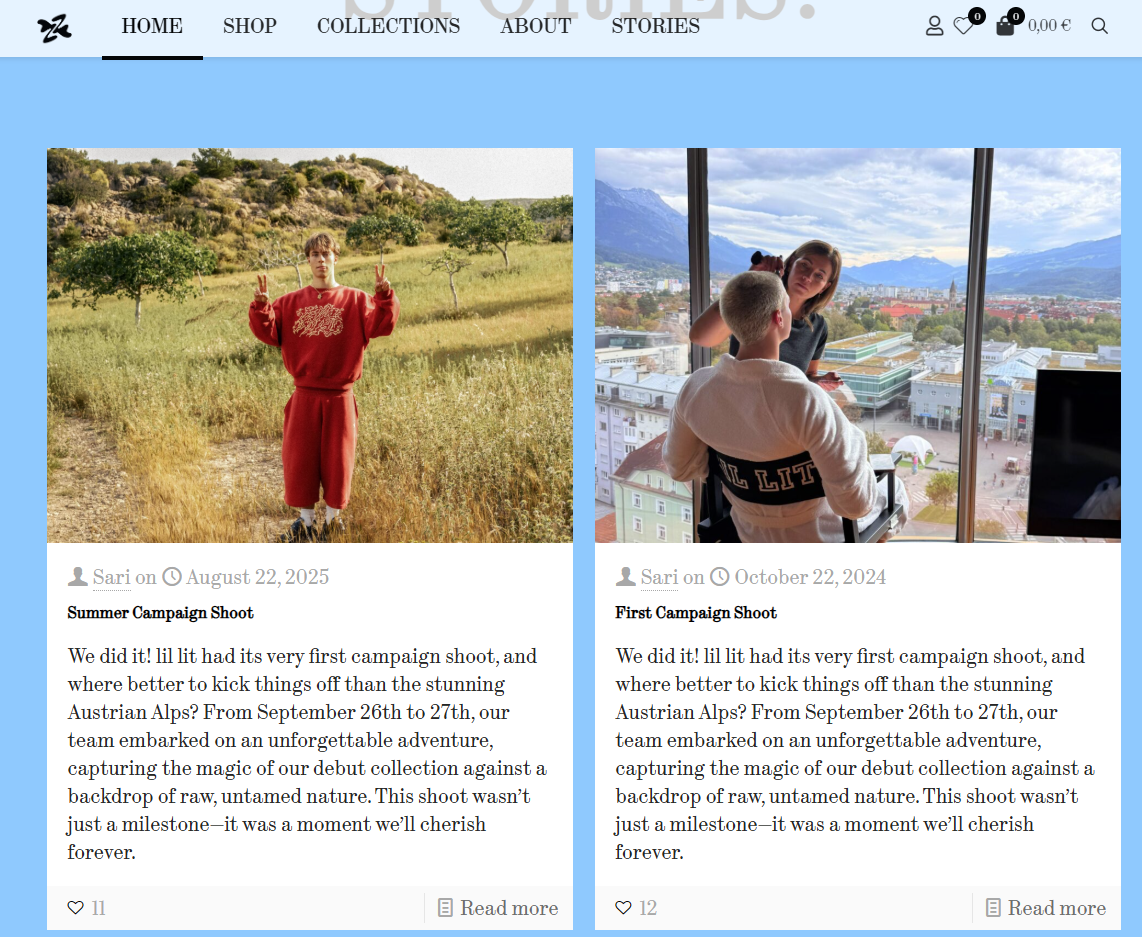Screen dimensions: 1142x937
Task: Like the First Campaign Shoot post
Action: tap(623, 907)
